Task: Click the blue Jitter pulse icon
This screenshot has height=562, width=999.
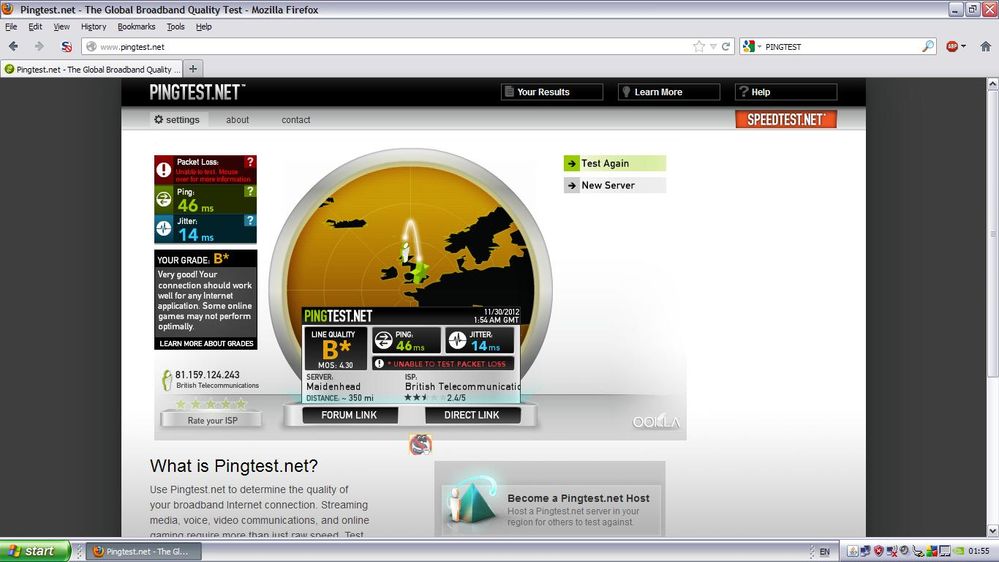Action: pos(164,228)
